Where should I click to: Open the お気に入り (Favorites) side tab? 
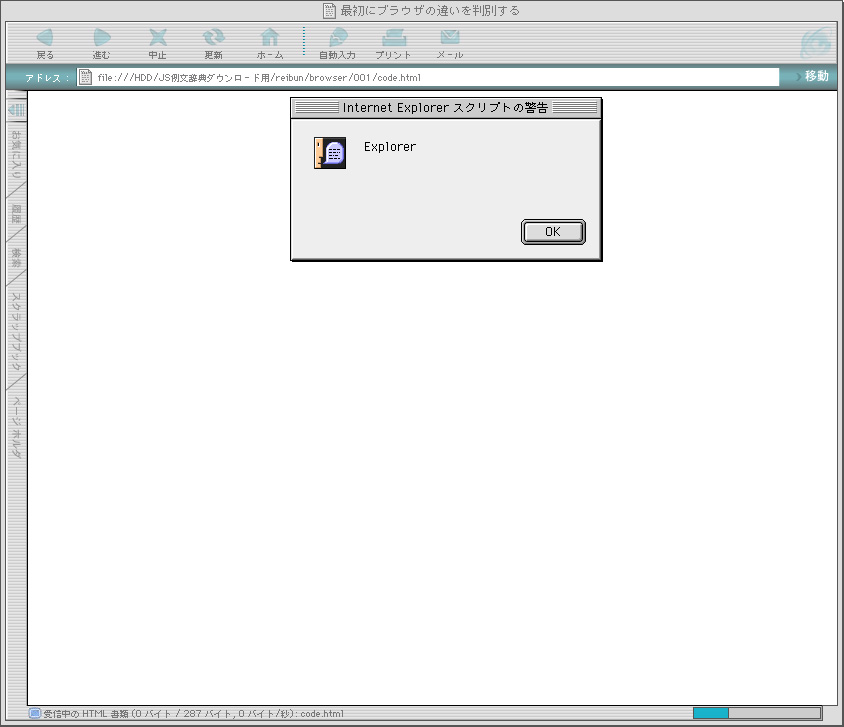pyautogui.click(x=17, y=154)
